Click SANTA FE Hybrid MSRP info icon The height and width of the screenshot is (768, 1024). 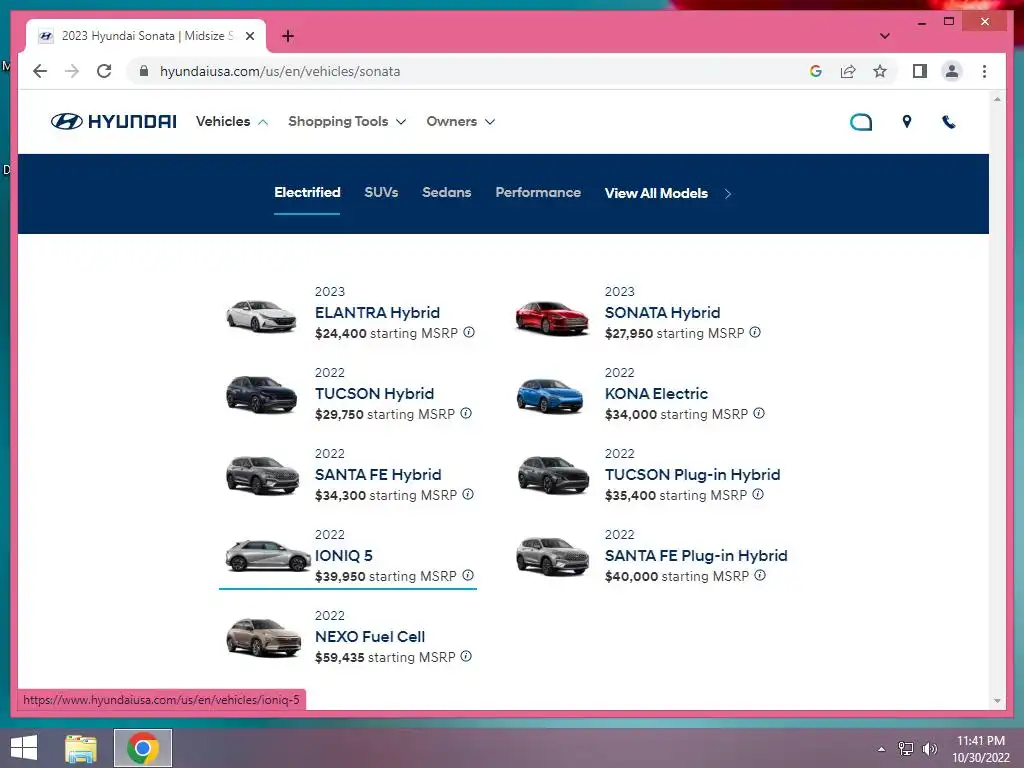coord(468,494)
